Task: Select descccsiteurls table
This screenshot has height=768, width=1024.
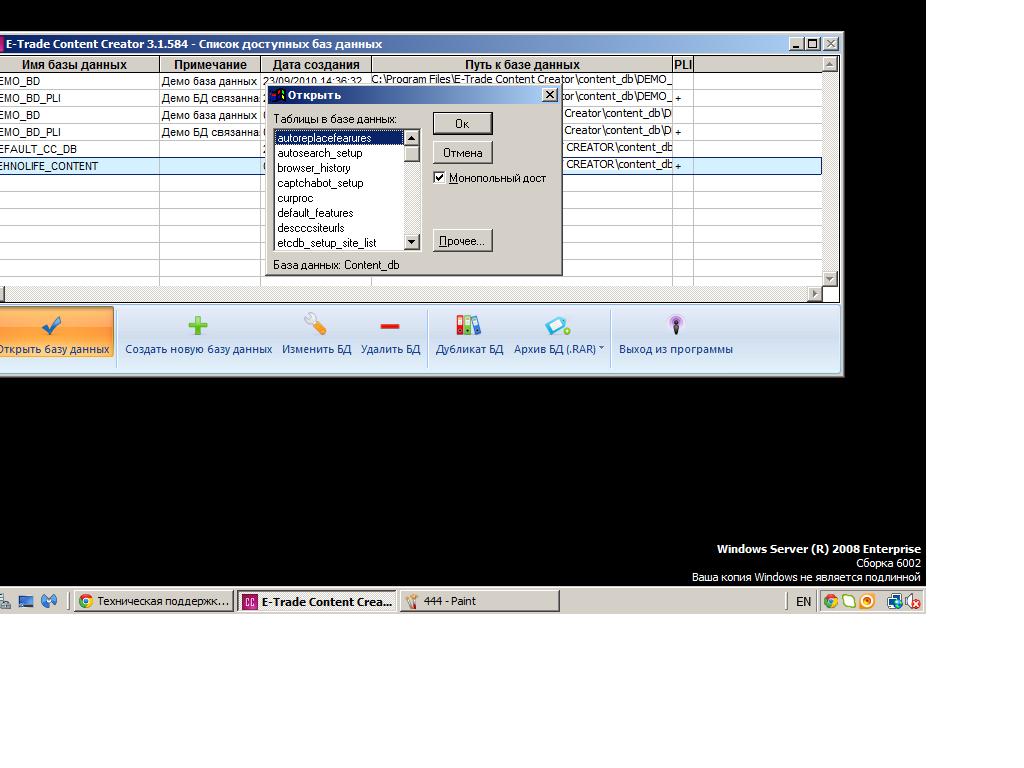Action: [339, 228]
